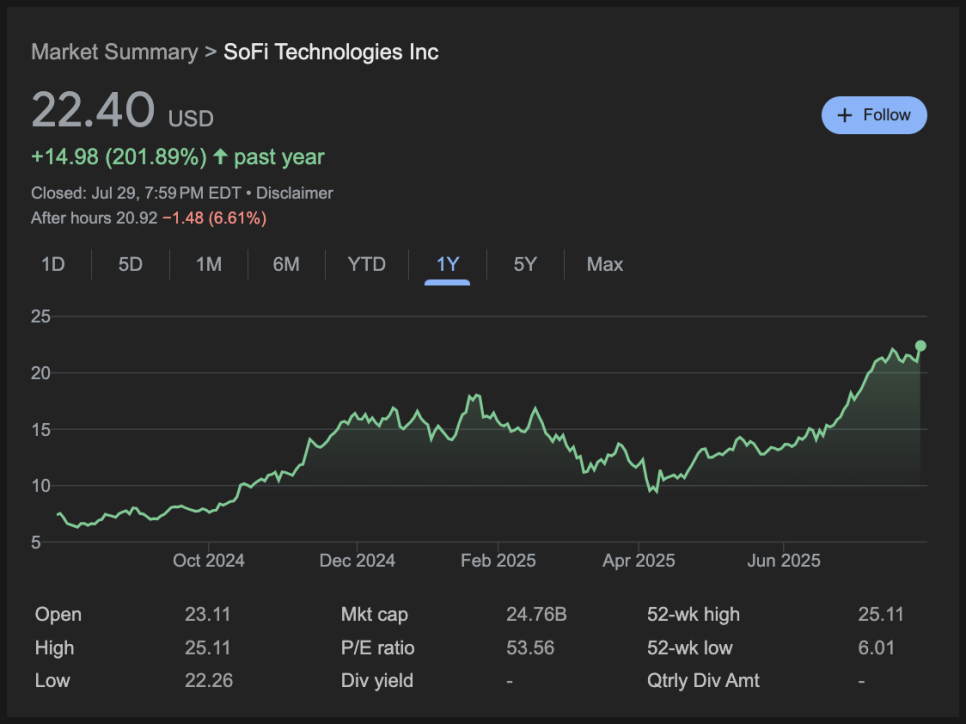Viewport: 966px width, 724px height.
Task: Click the 10 y-axis label
Action: click(x=41, y=486)
